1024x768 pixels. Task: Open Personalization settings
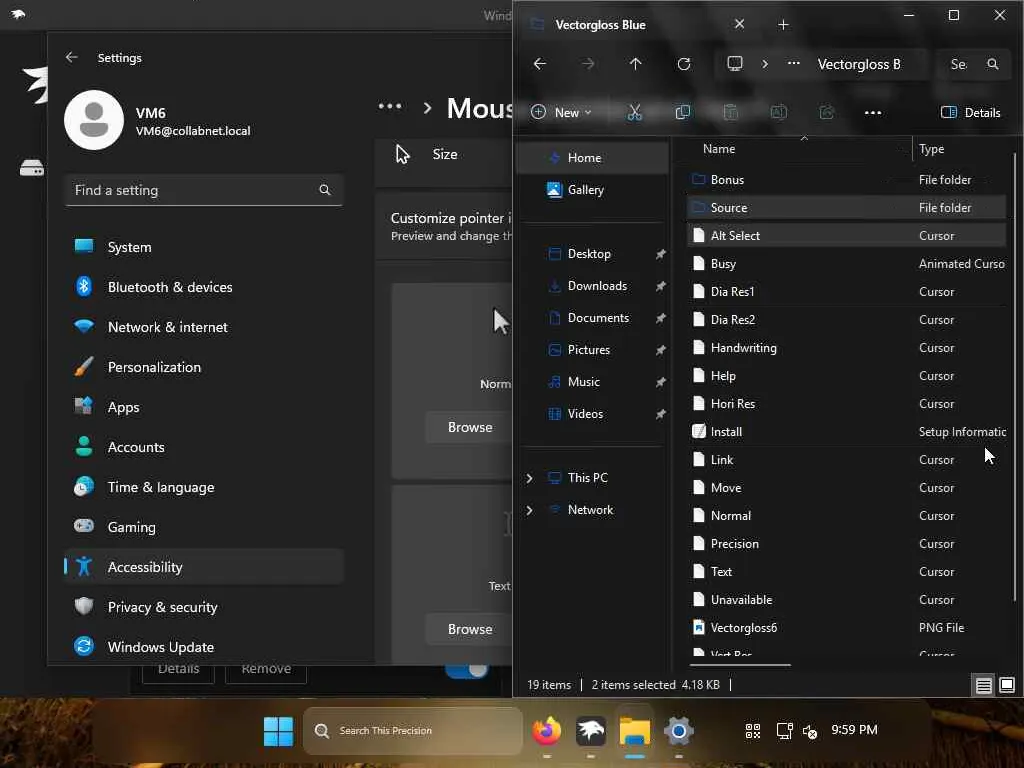pyautogui.click(x=204, y=367)
